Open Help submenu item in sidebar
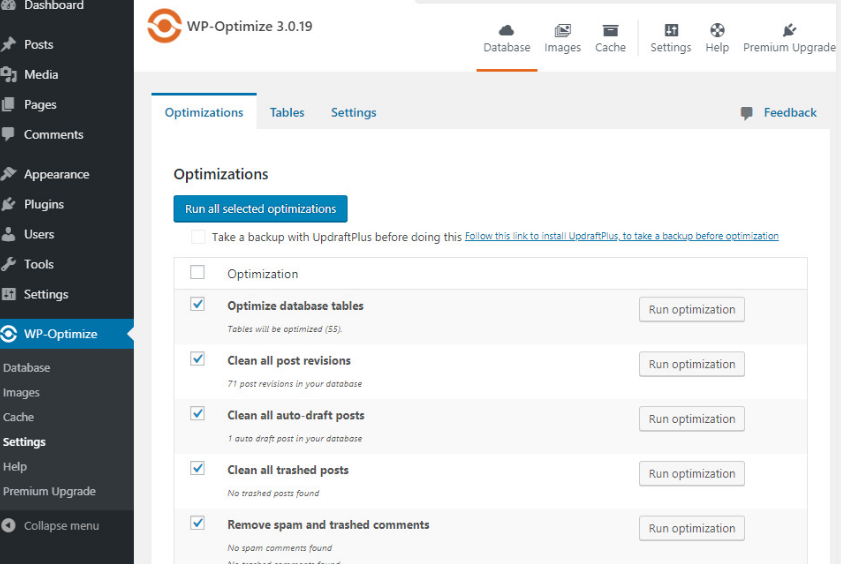Viewport: 841px width, 564px height. tap(14, 466)
